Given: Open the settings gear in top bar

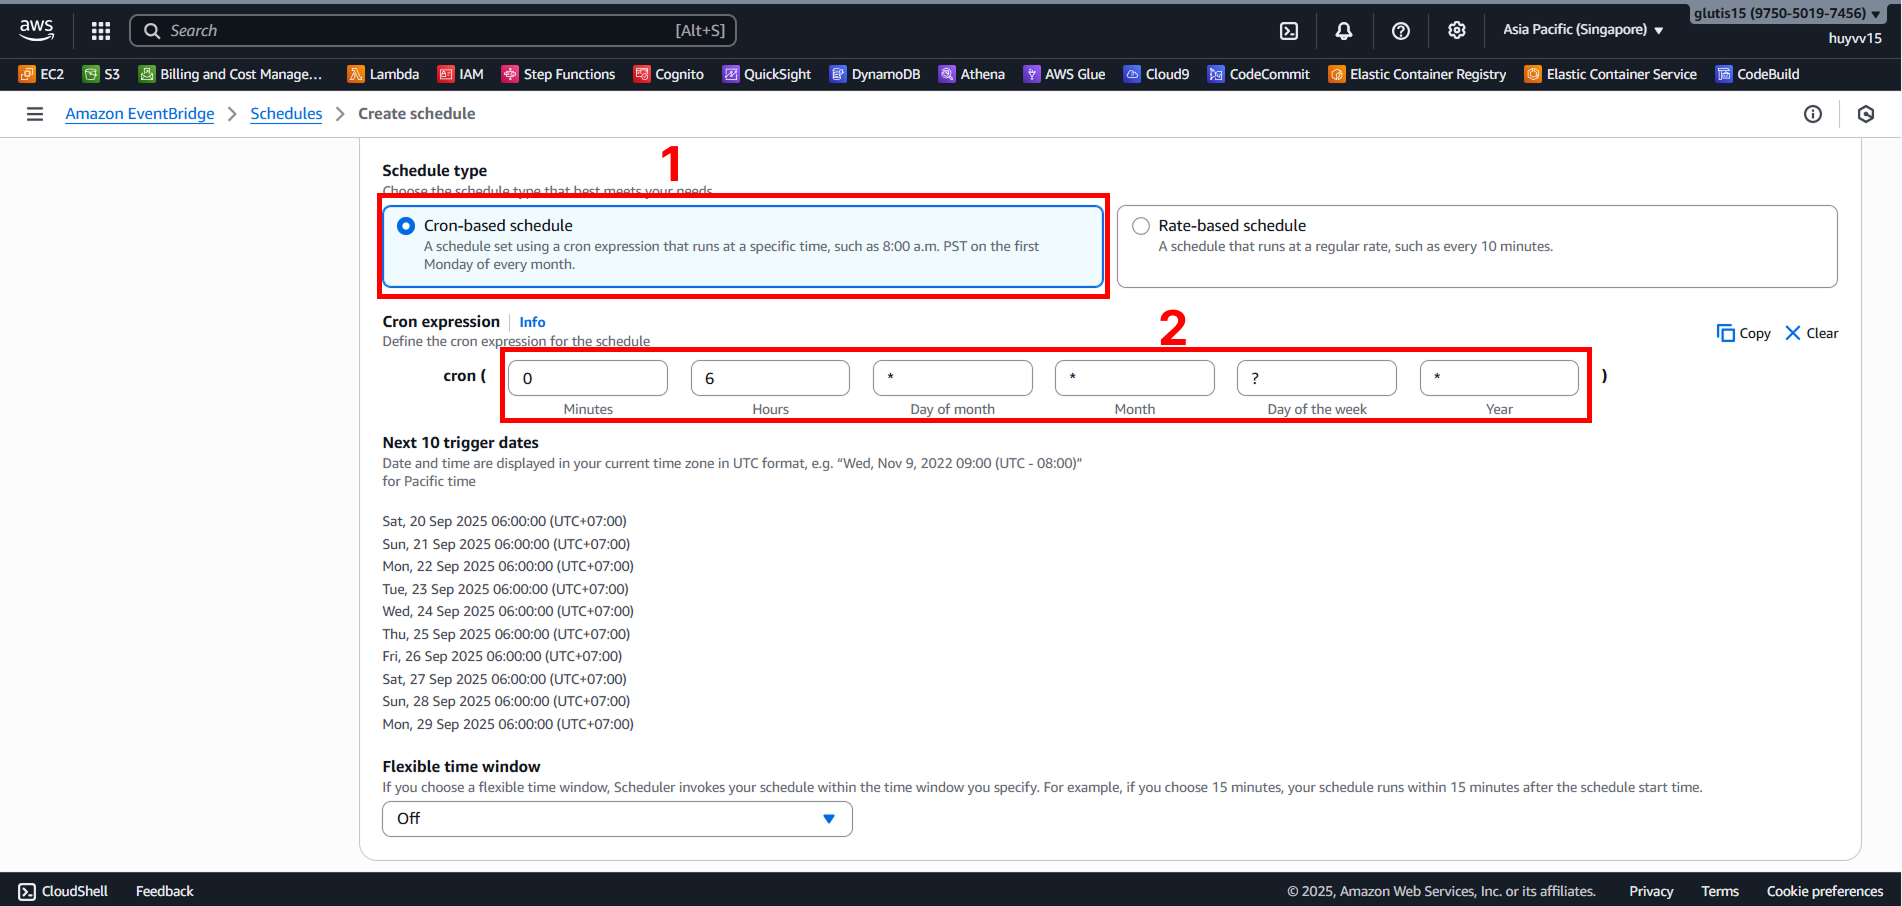Looking at the screenshot, I should [x=1457, y=31].
